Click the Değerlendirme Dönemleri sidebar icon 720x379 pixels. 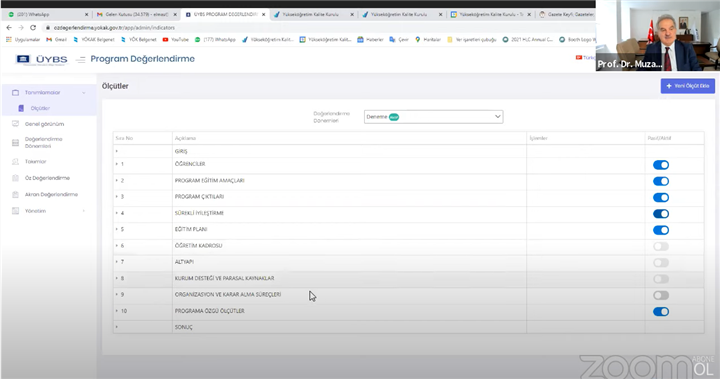click(x=16, y=143)
